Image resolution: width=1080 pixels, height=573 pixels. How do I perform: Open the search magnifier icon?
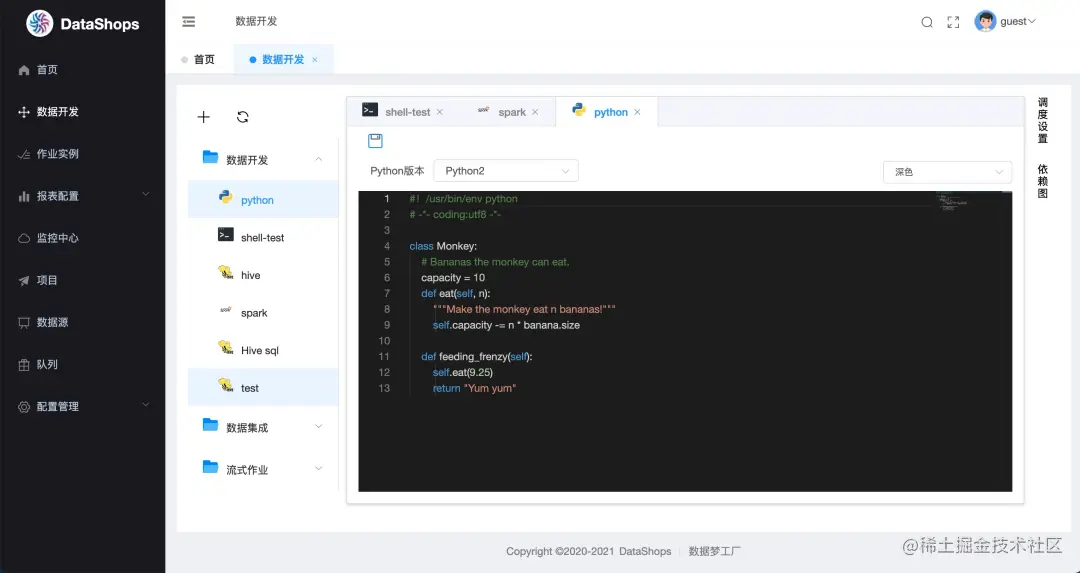click(x=927, y=22)
